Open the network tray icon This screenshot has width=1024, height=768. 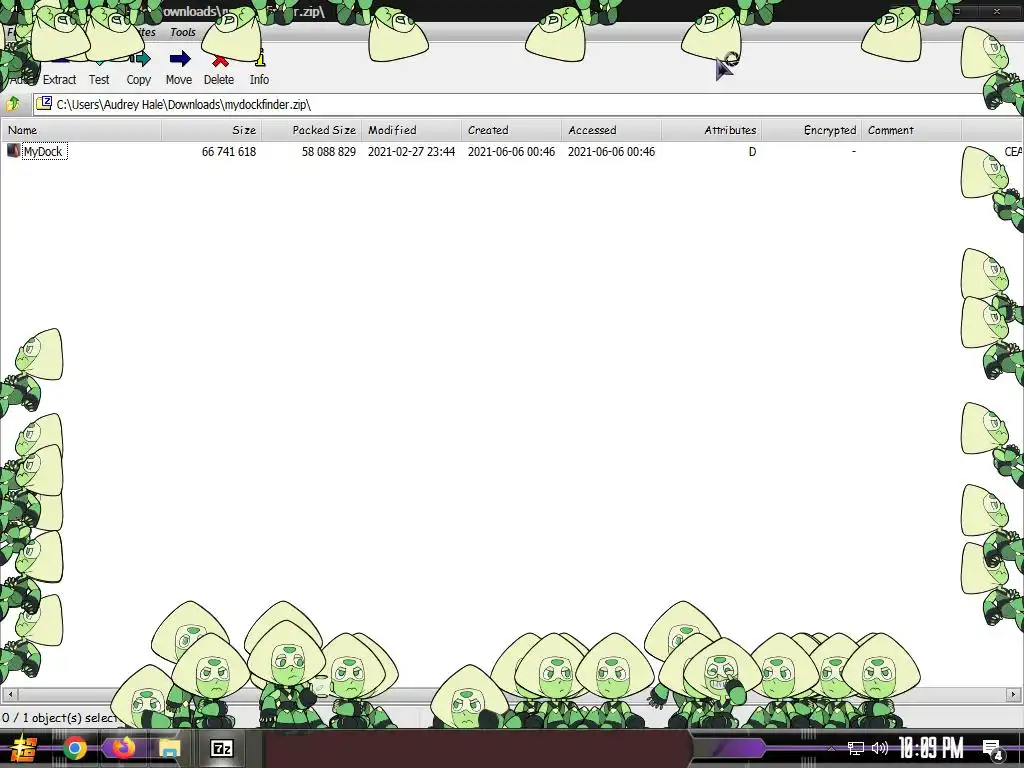point(856,748)
